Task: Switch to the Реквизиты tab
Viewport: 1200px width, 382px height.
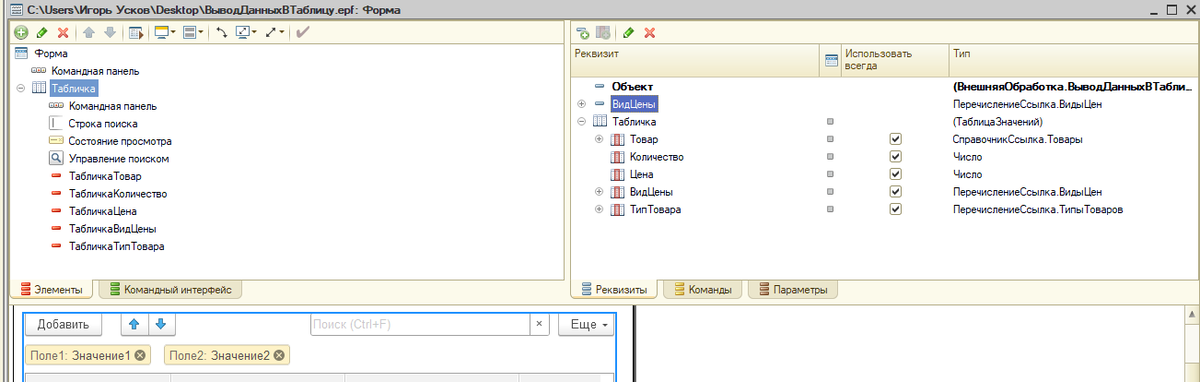Action: pyautogui.click(x=613, y=290)
